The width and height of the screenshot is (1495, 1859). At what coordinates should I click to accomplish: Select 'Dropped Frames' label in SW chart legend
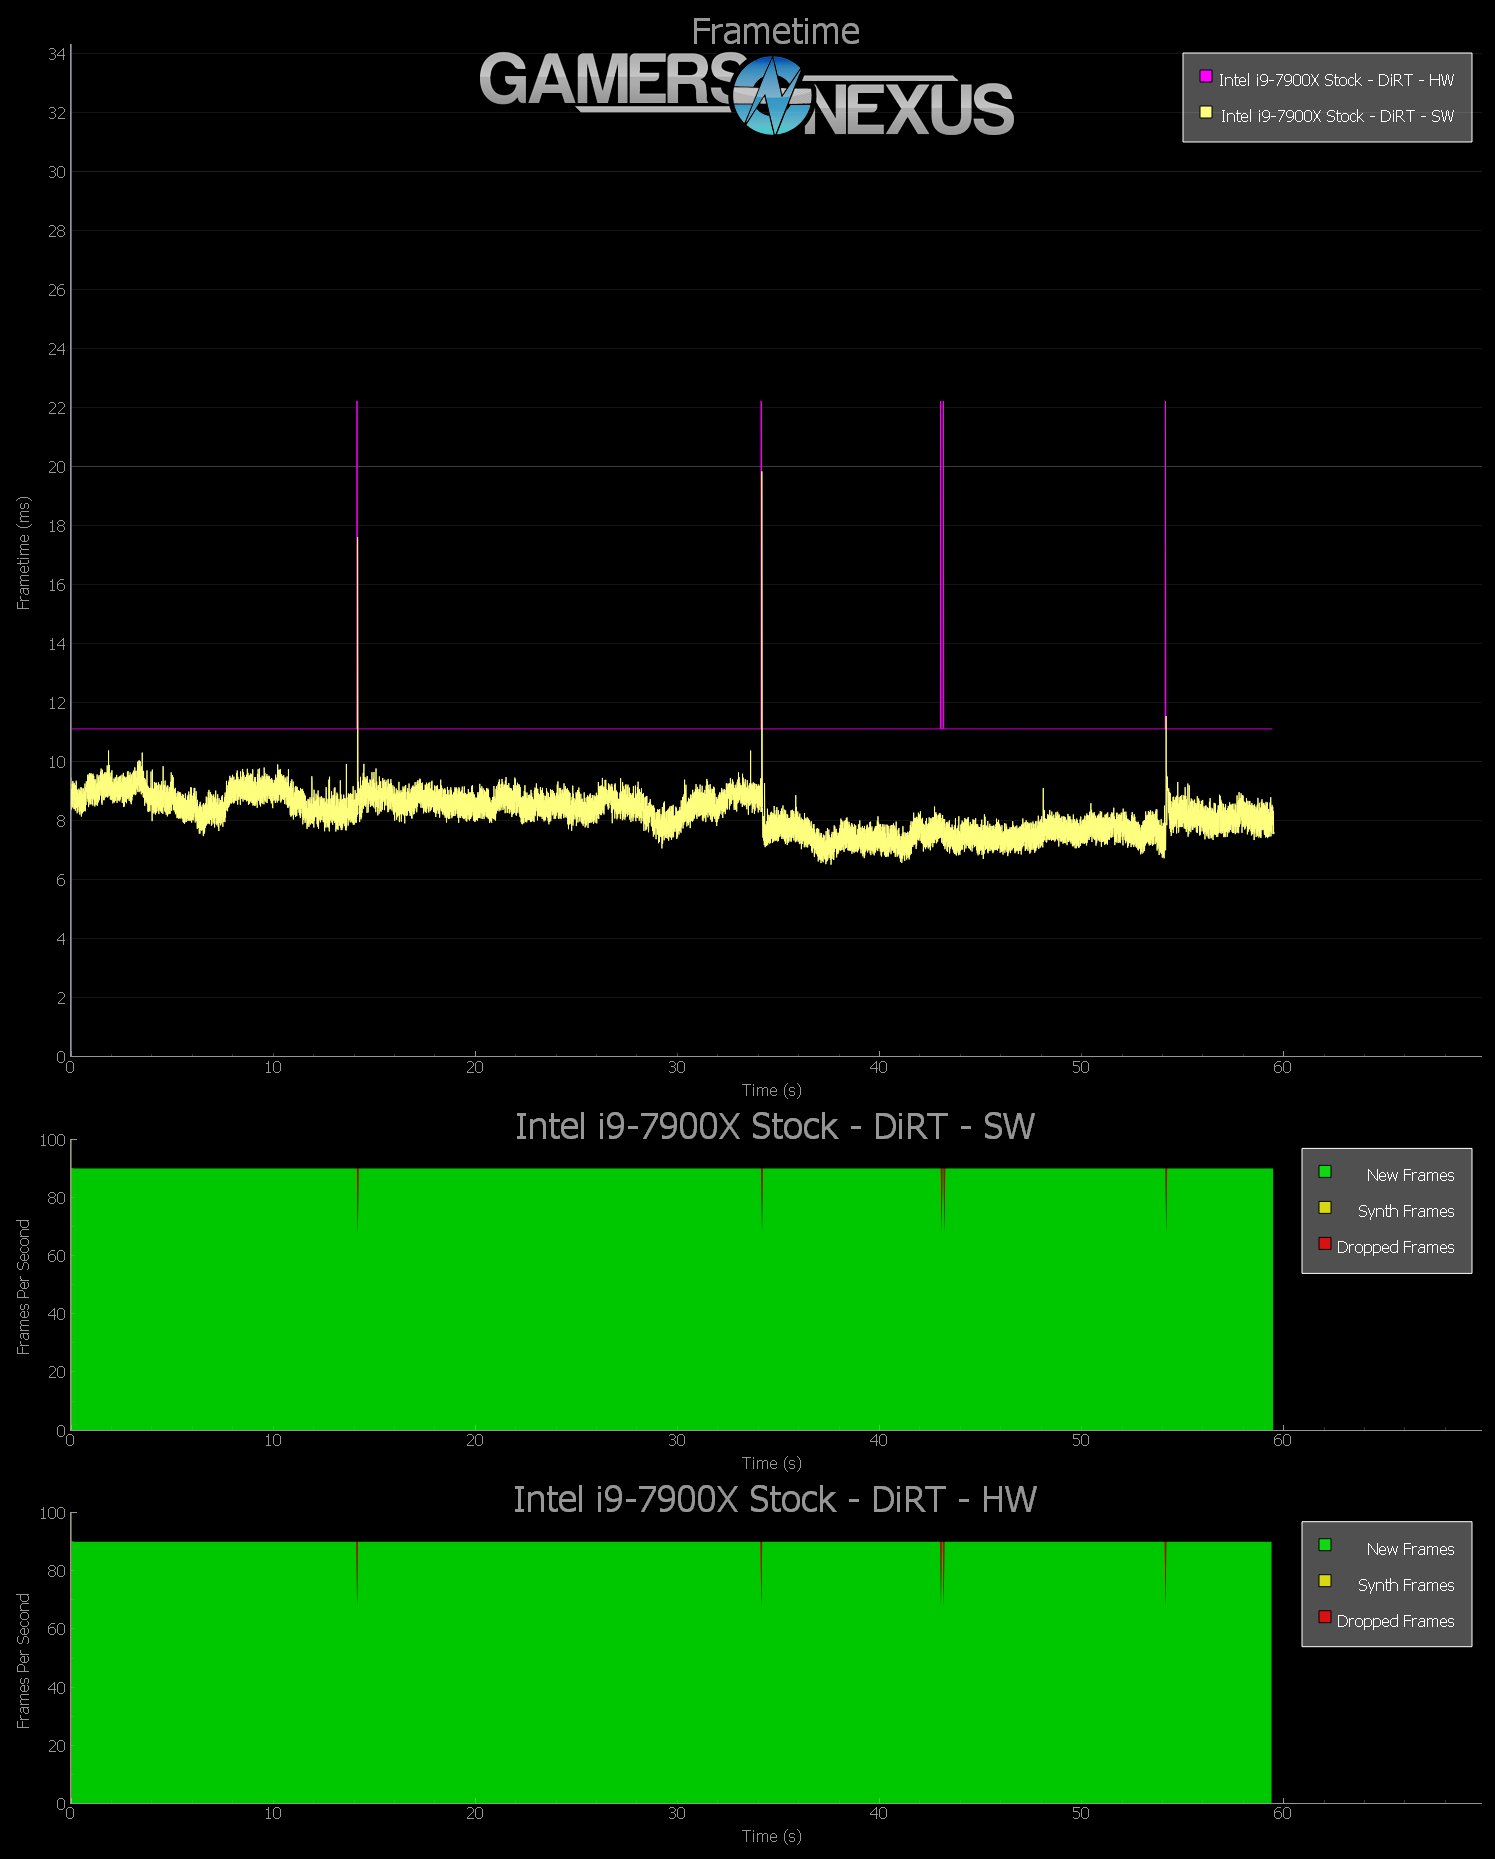pos(1395,1247)
